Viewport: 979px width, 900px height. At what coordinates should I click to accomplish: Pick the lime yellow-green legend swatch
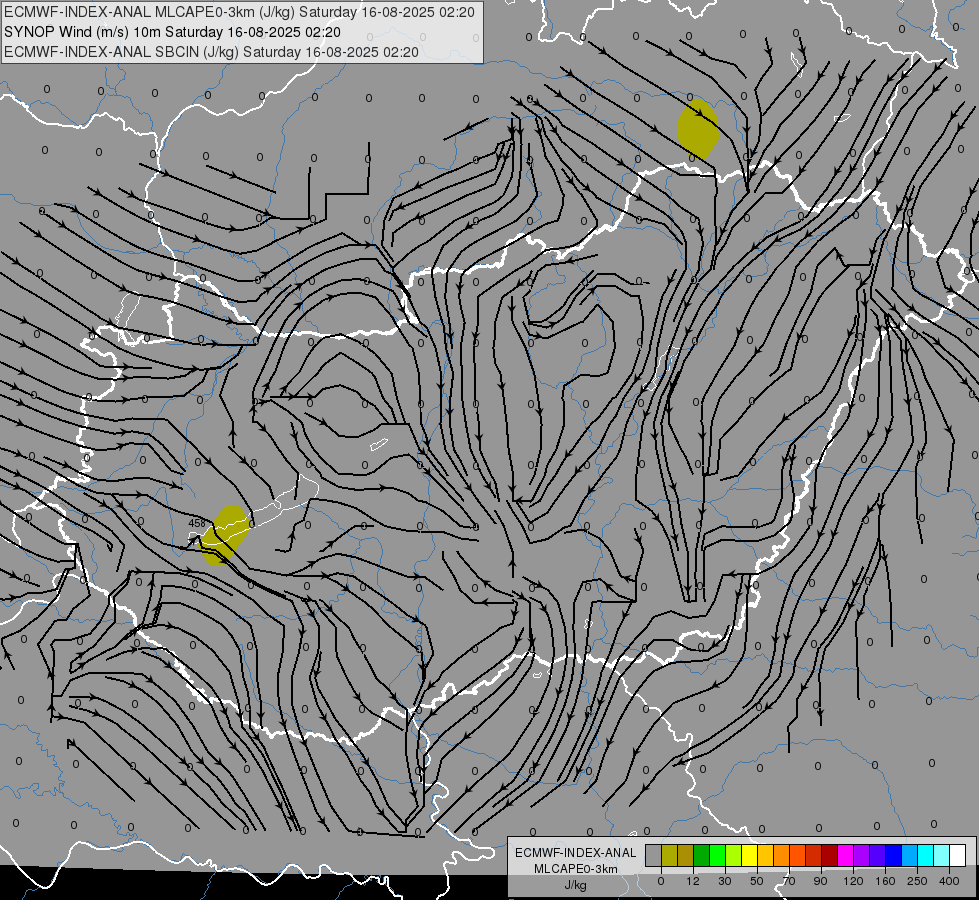point(734,855)
